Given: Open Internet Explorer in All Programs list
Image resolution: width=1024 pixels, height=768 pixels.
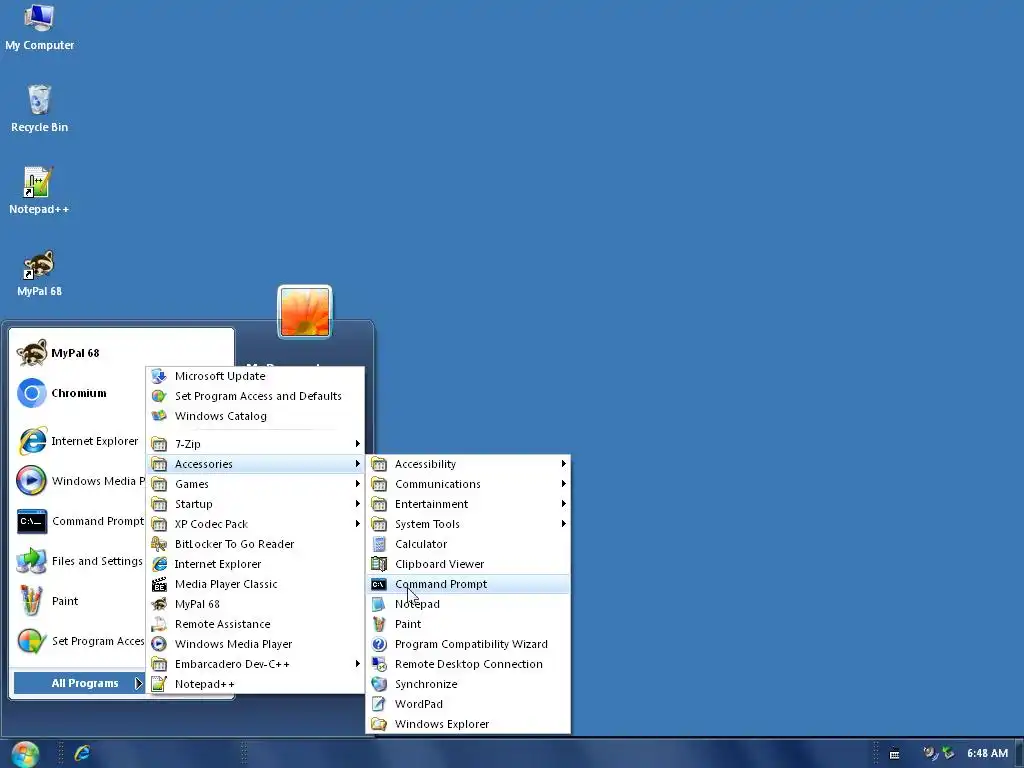Looking at the screenshot, I should pyautogui.click(x=255, y=564).
